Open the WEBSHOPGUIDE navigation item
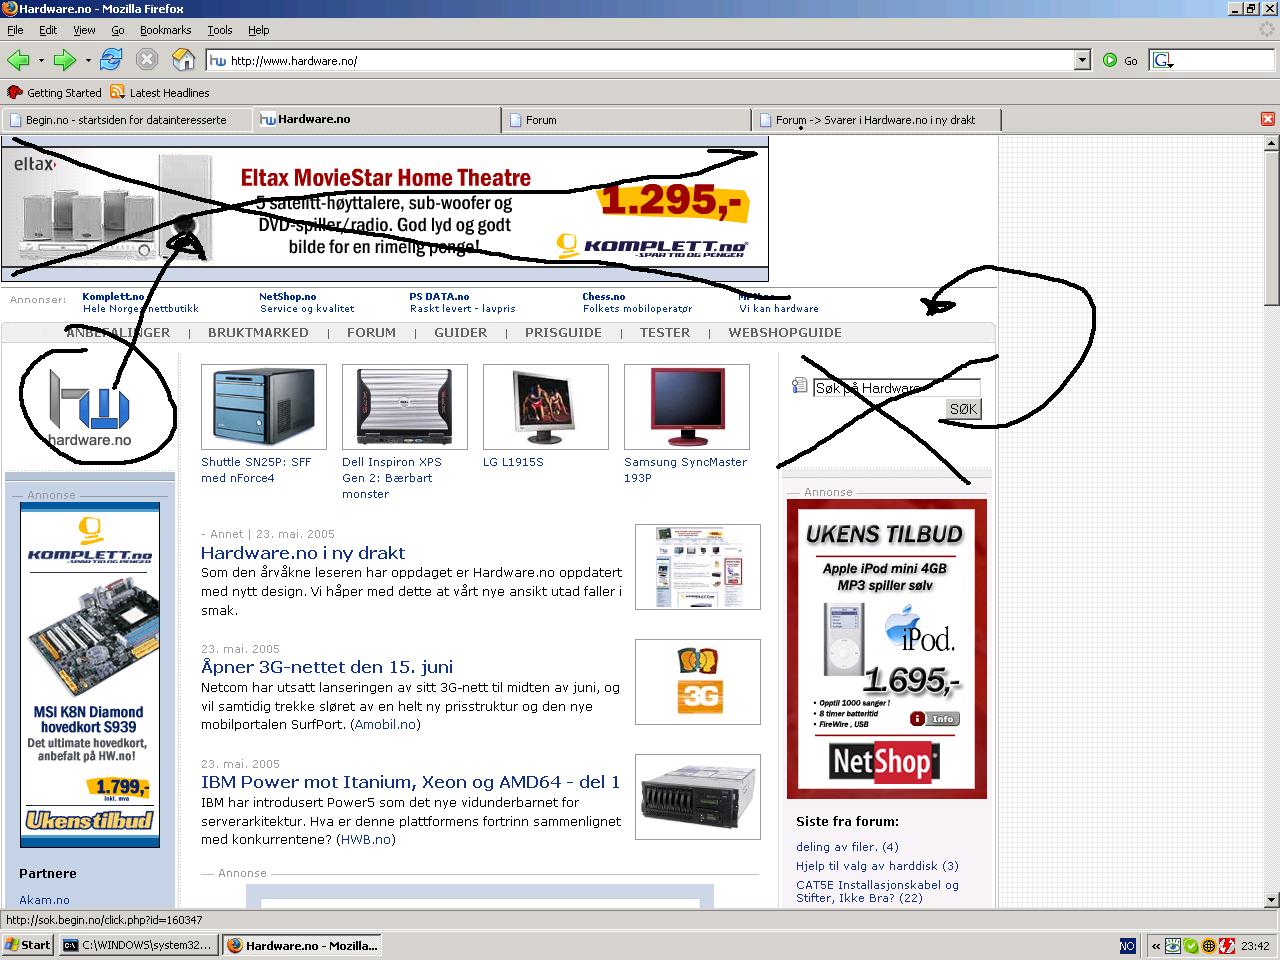Screen dimensions: 1280x960 785,333
